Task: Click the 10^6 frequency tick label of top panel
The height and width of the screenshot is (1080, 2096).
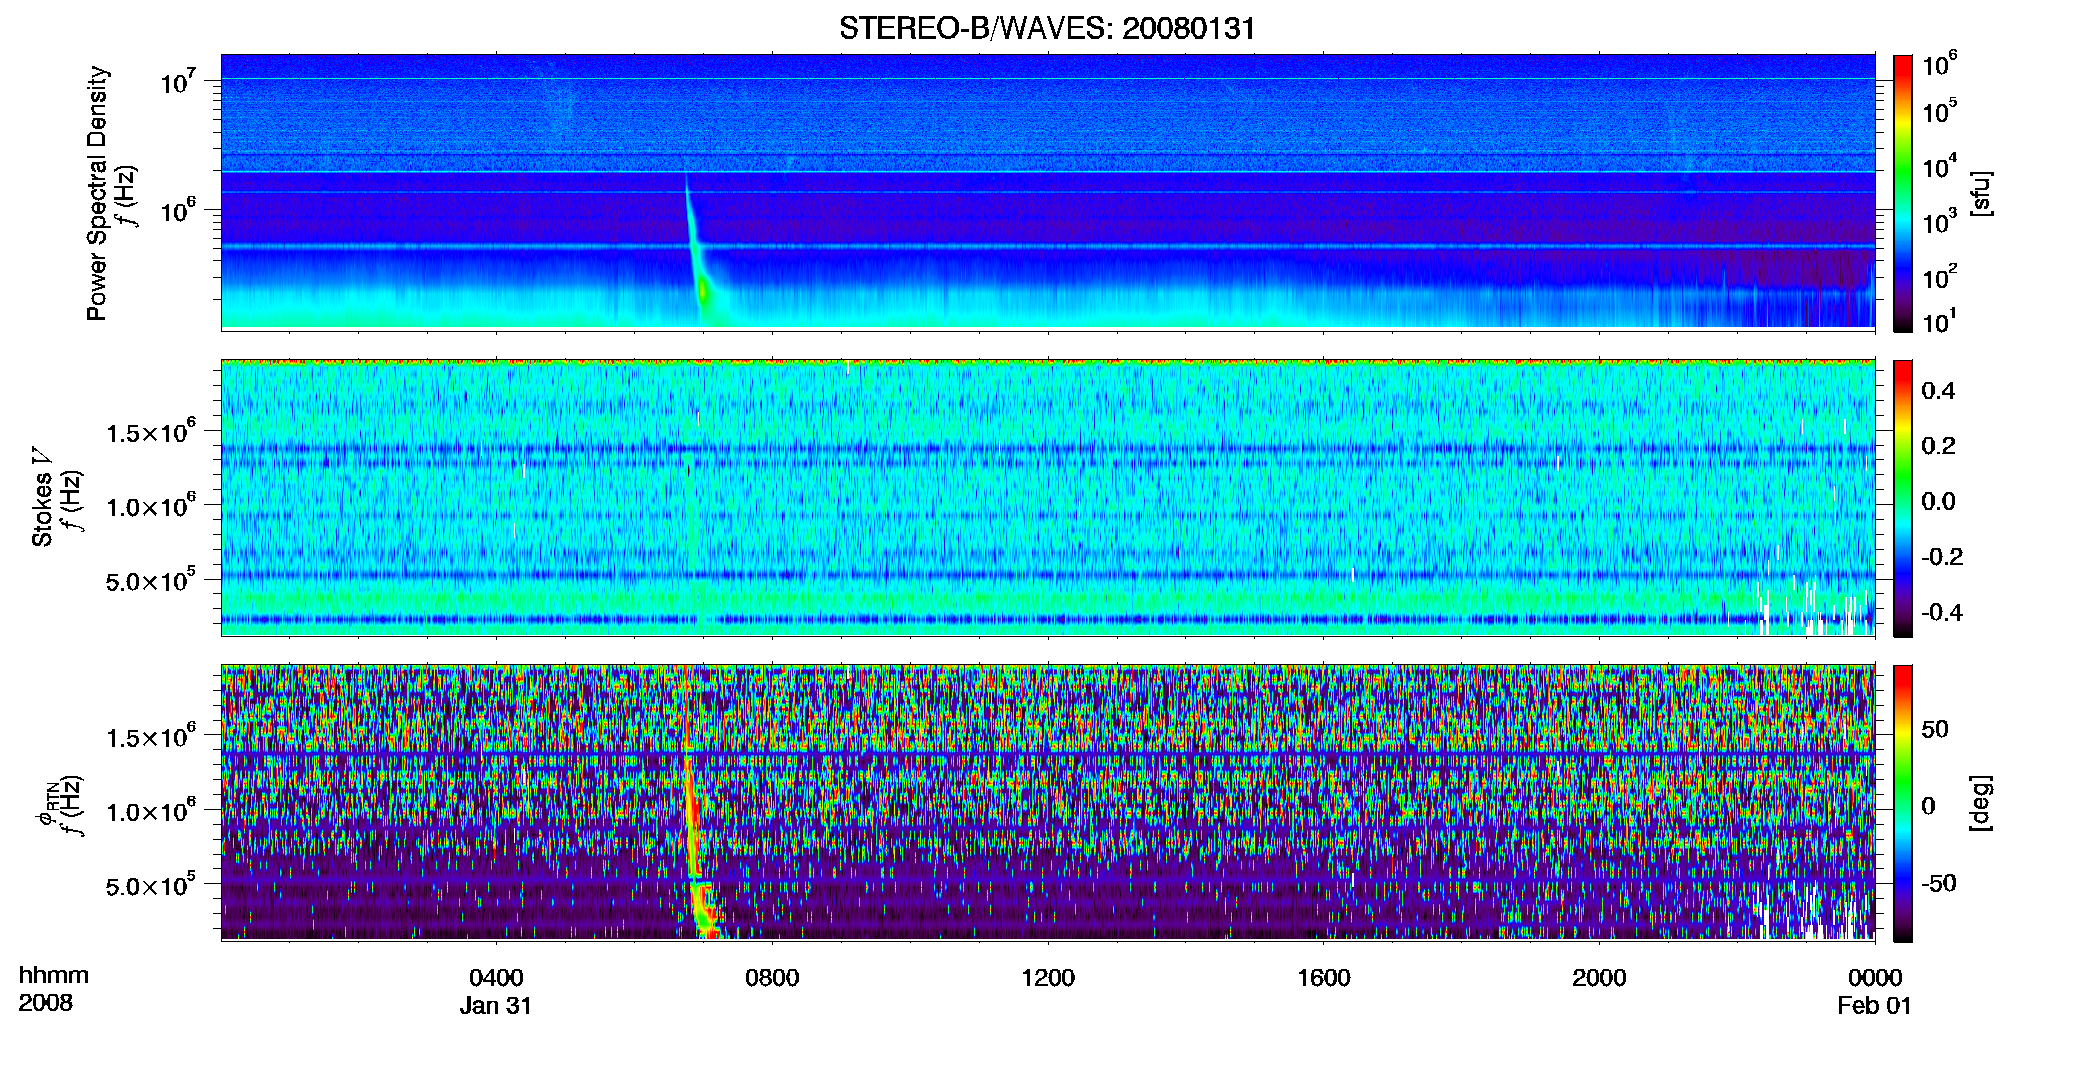Action: [177, 210]
